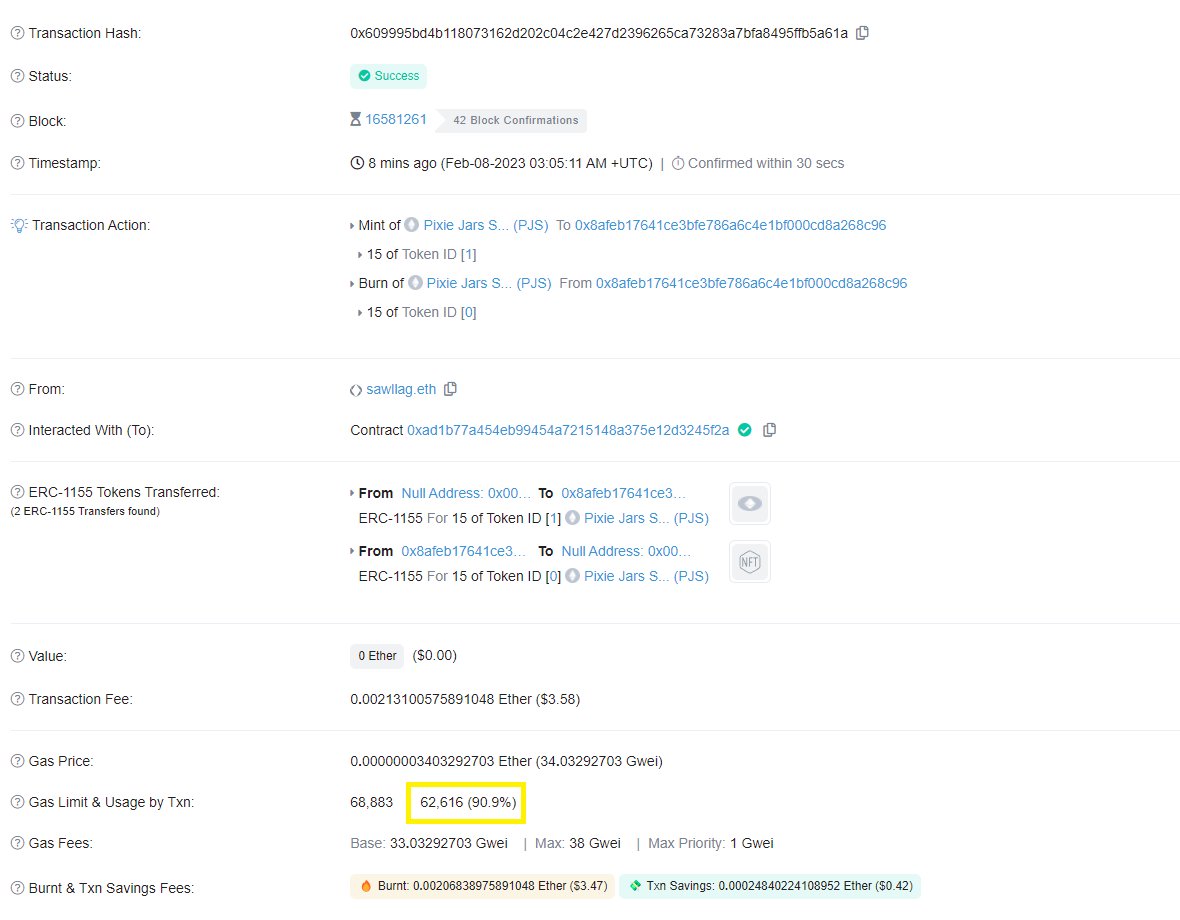Click help icon beside Gas Limit & Usage

coord(17,802)
